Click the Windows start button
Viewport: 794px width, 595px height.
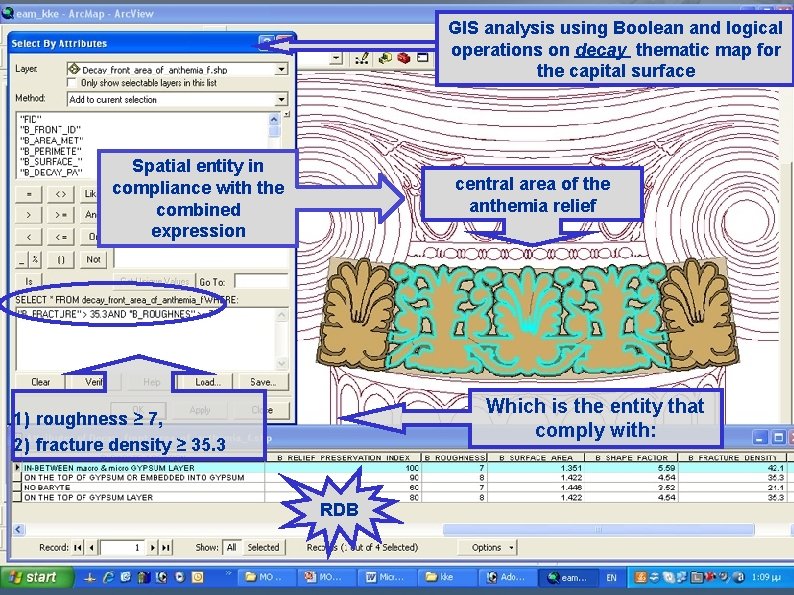[36, 577]
